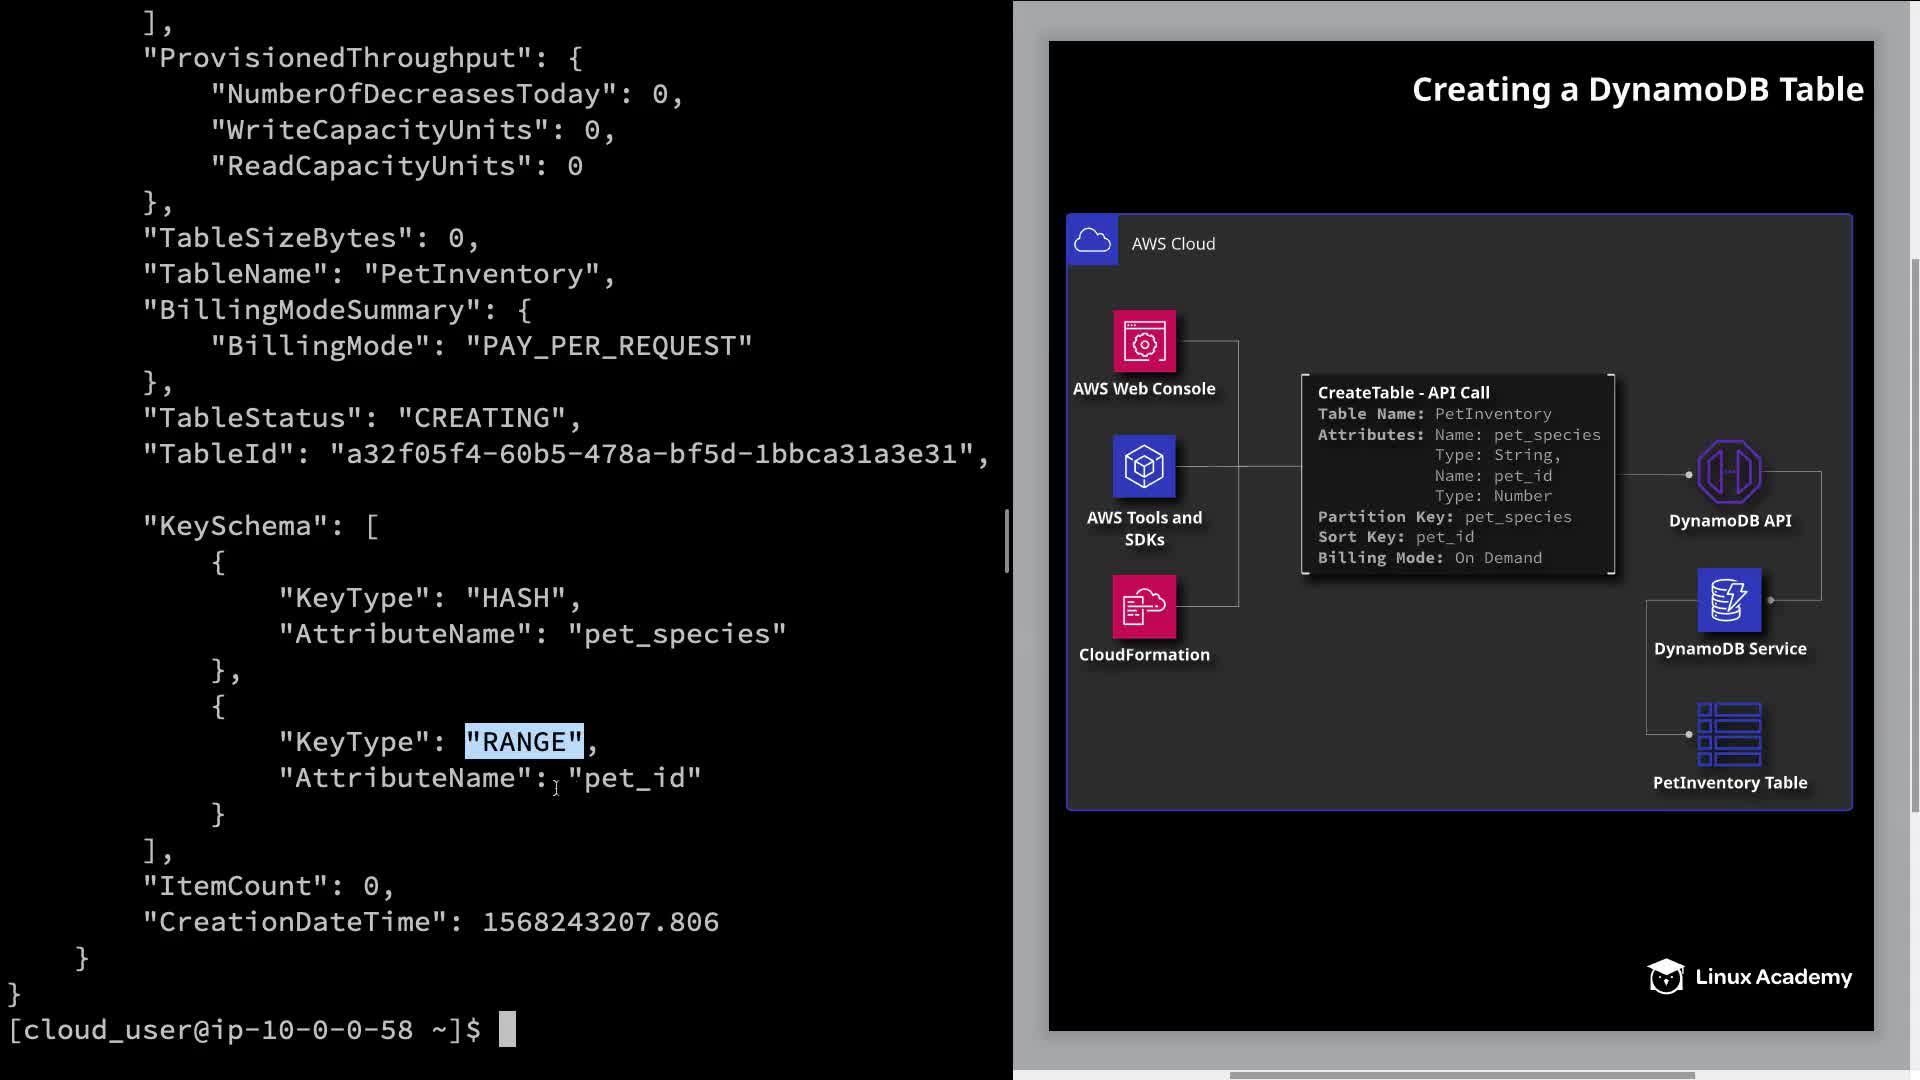This screenshot has width=1920, height=1080.
Task: Click the CloudFormation icon
Action: (1144, 606)
